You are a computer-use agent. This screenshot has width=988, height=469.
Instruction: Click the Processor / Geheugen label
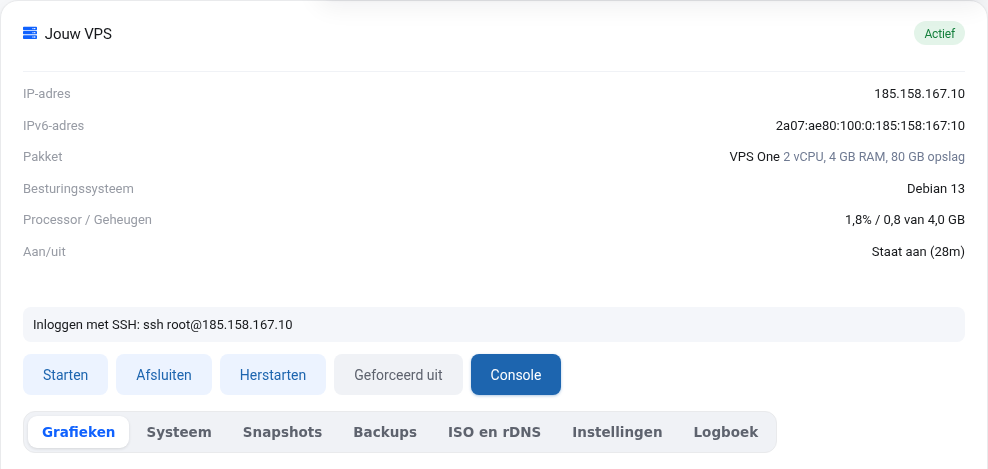coord(87,220)
